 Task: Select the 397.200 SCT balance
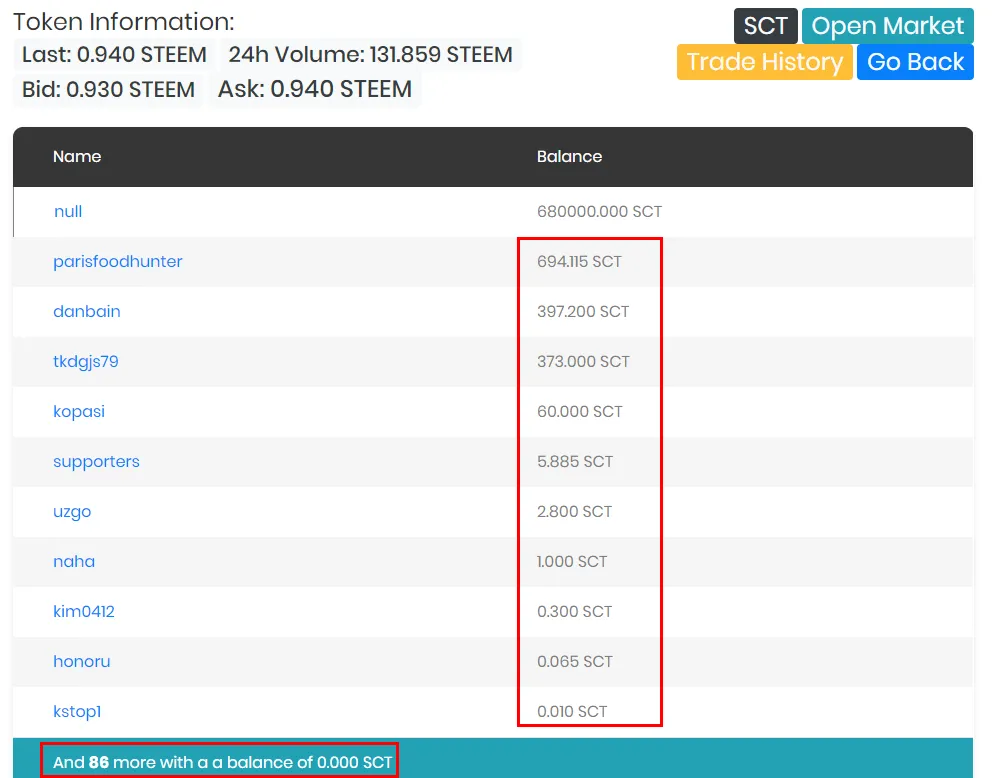point(583,312)
